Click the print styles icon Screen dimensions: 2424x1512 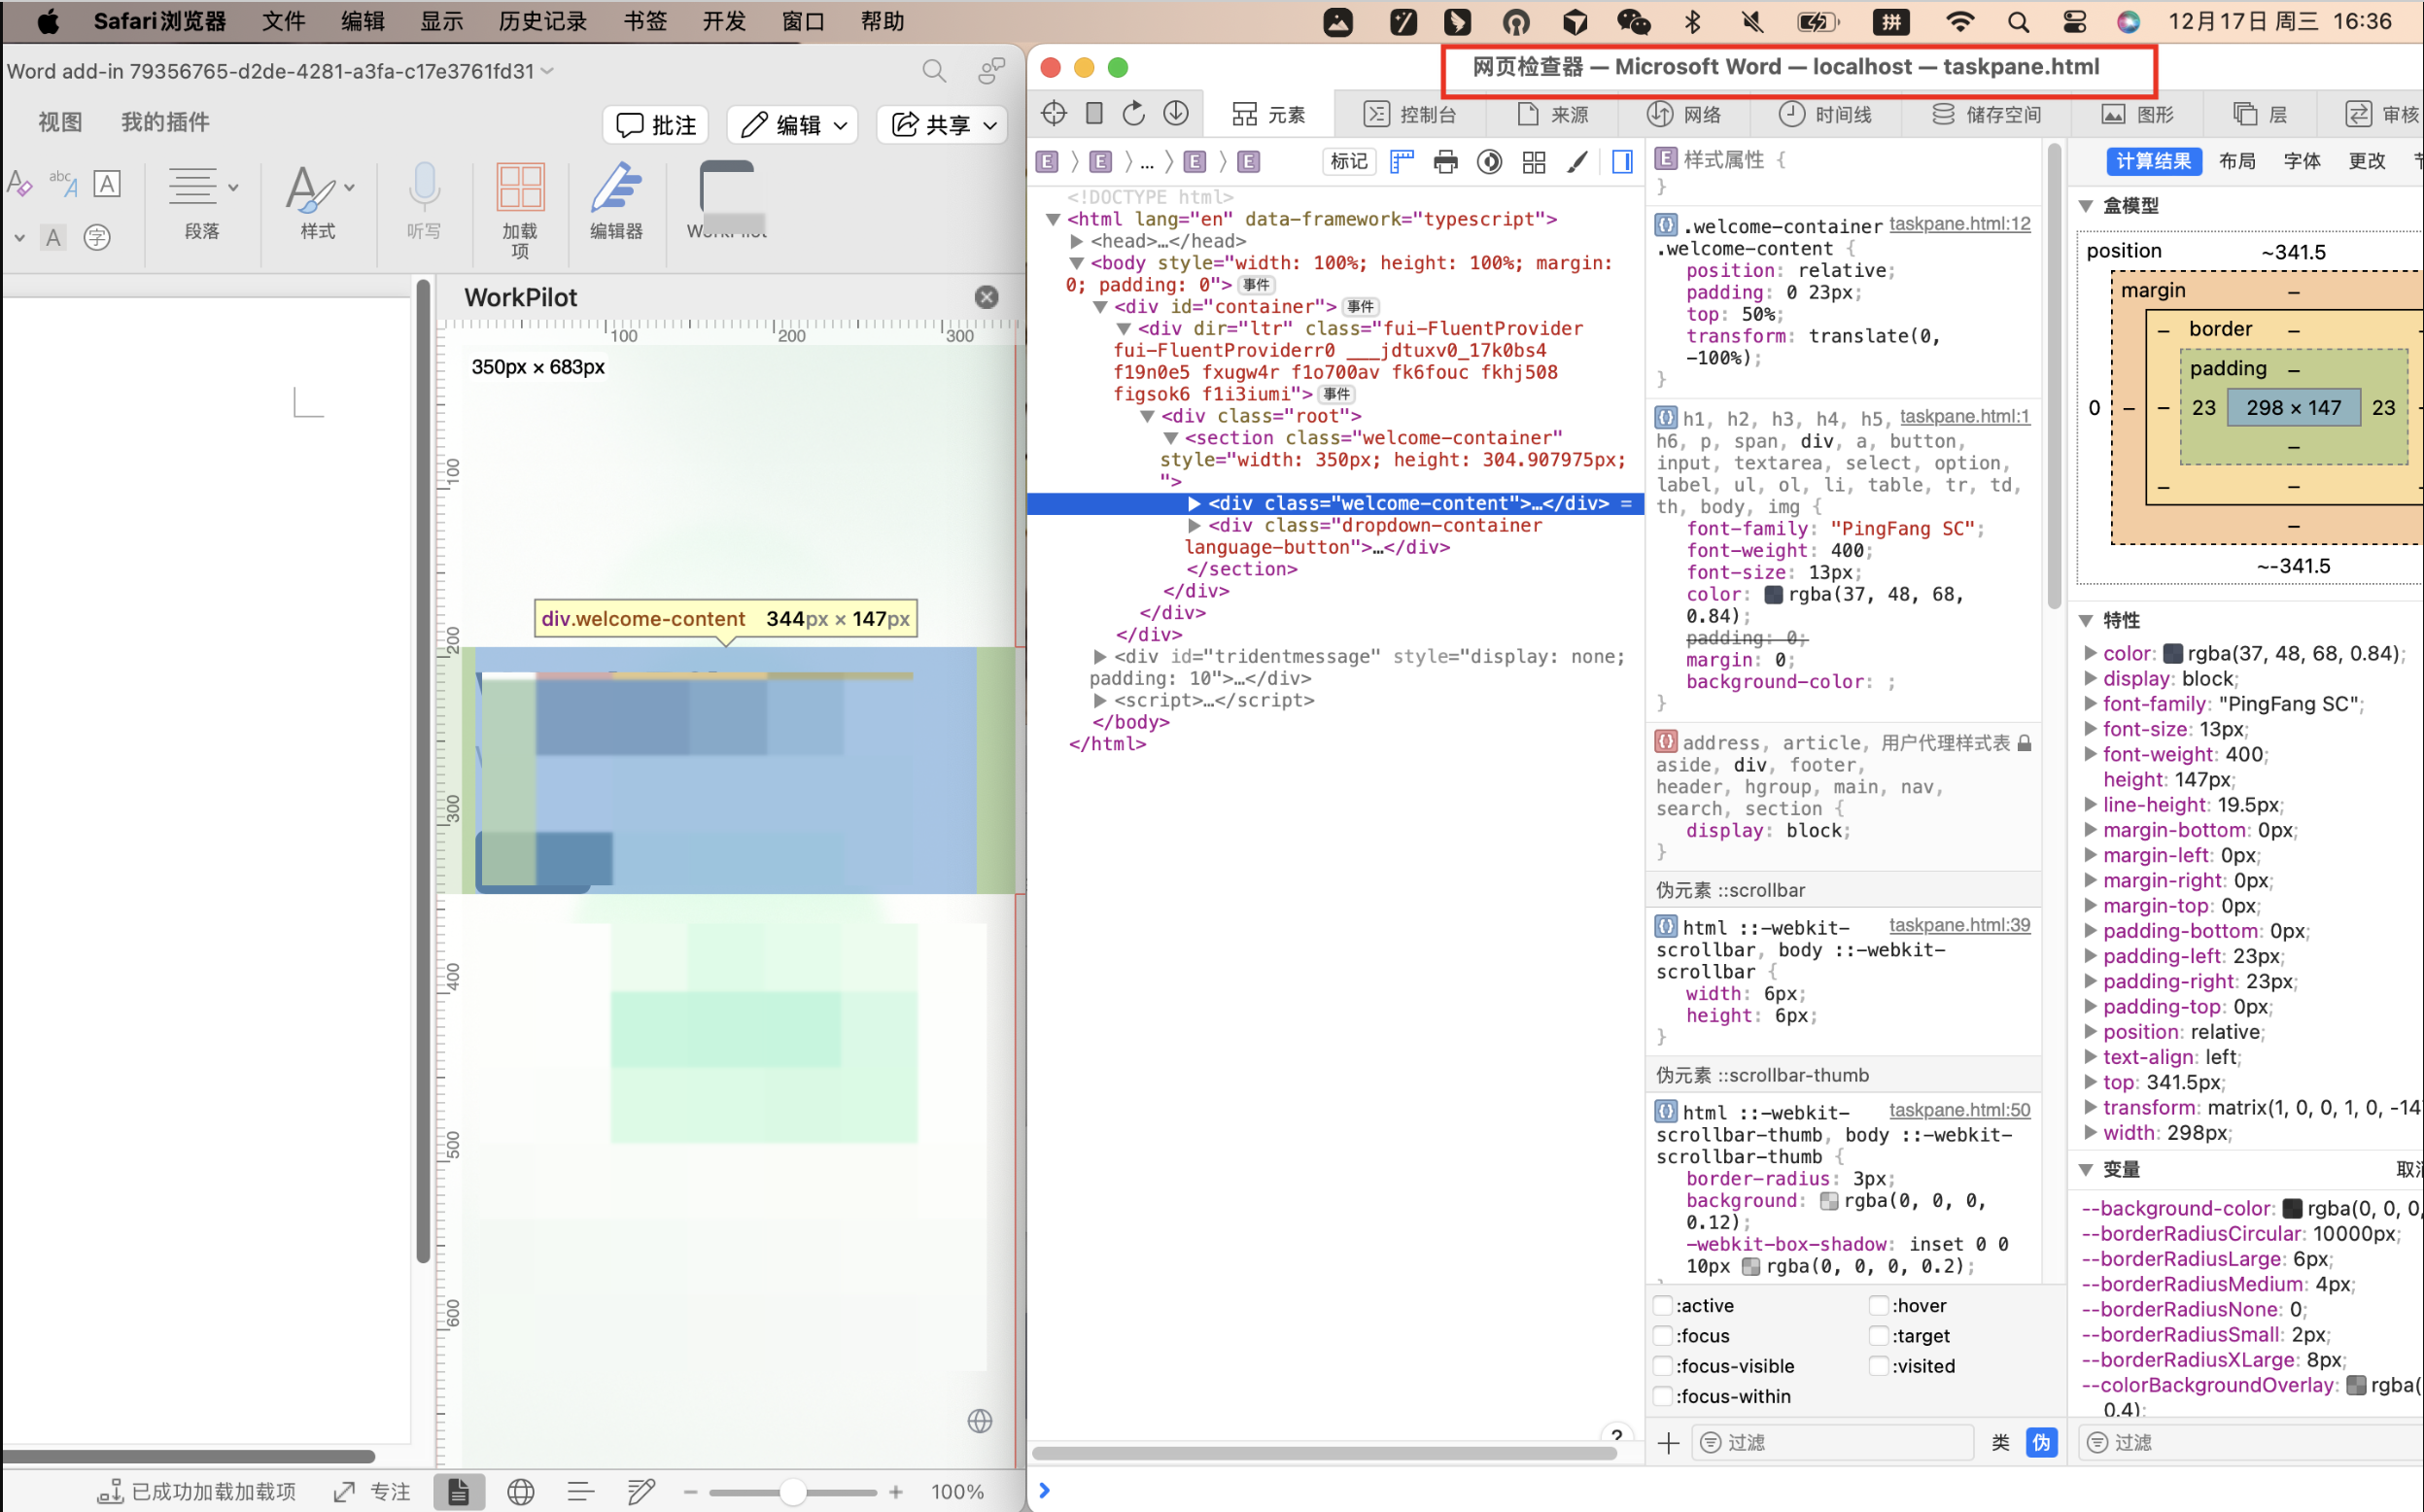pos(1445,161)
